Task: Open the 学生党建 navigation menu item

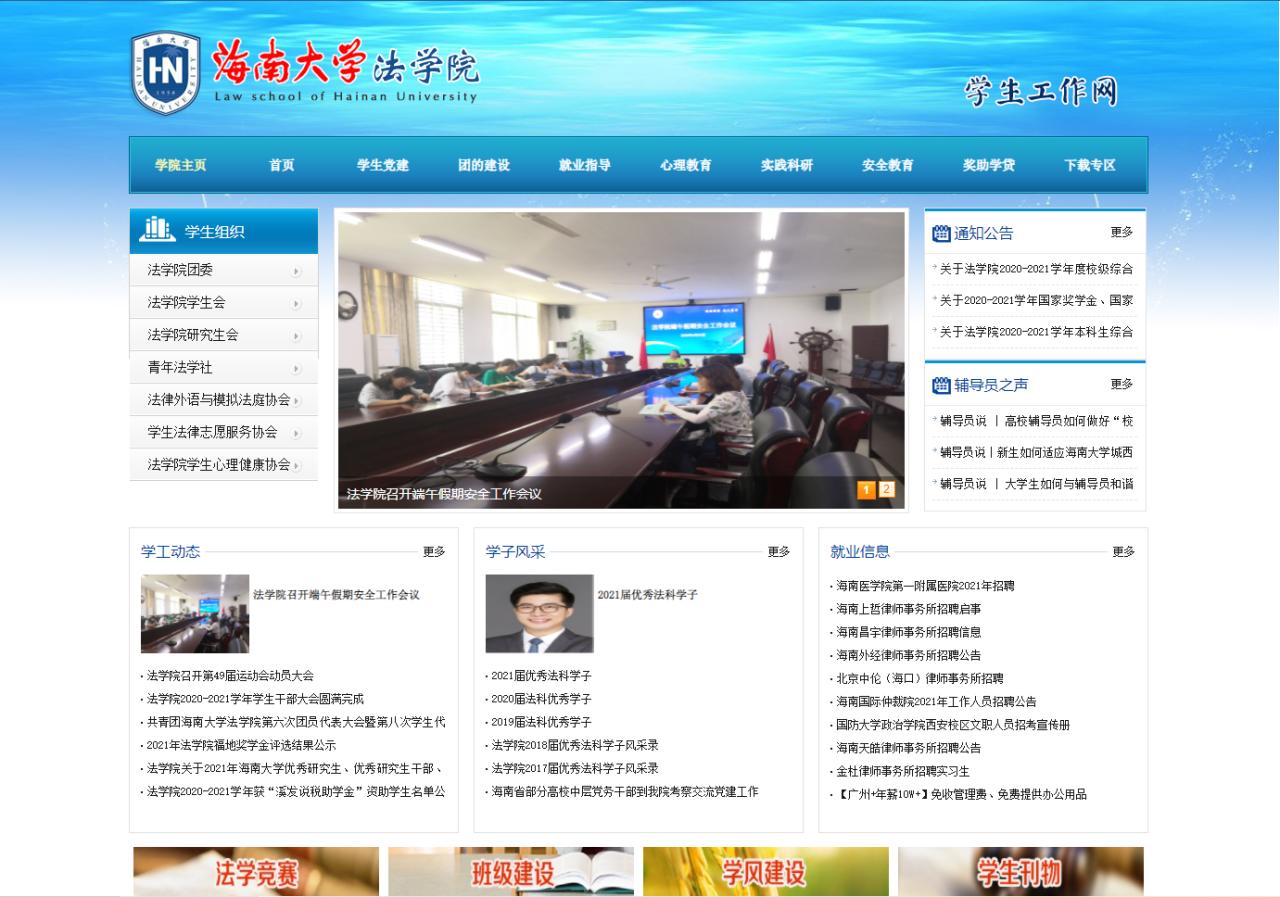Action: point(383,165)
